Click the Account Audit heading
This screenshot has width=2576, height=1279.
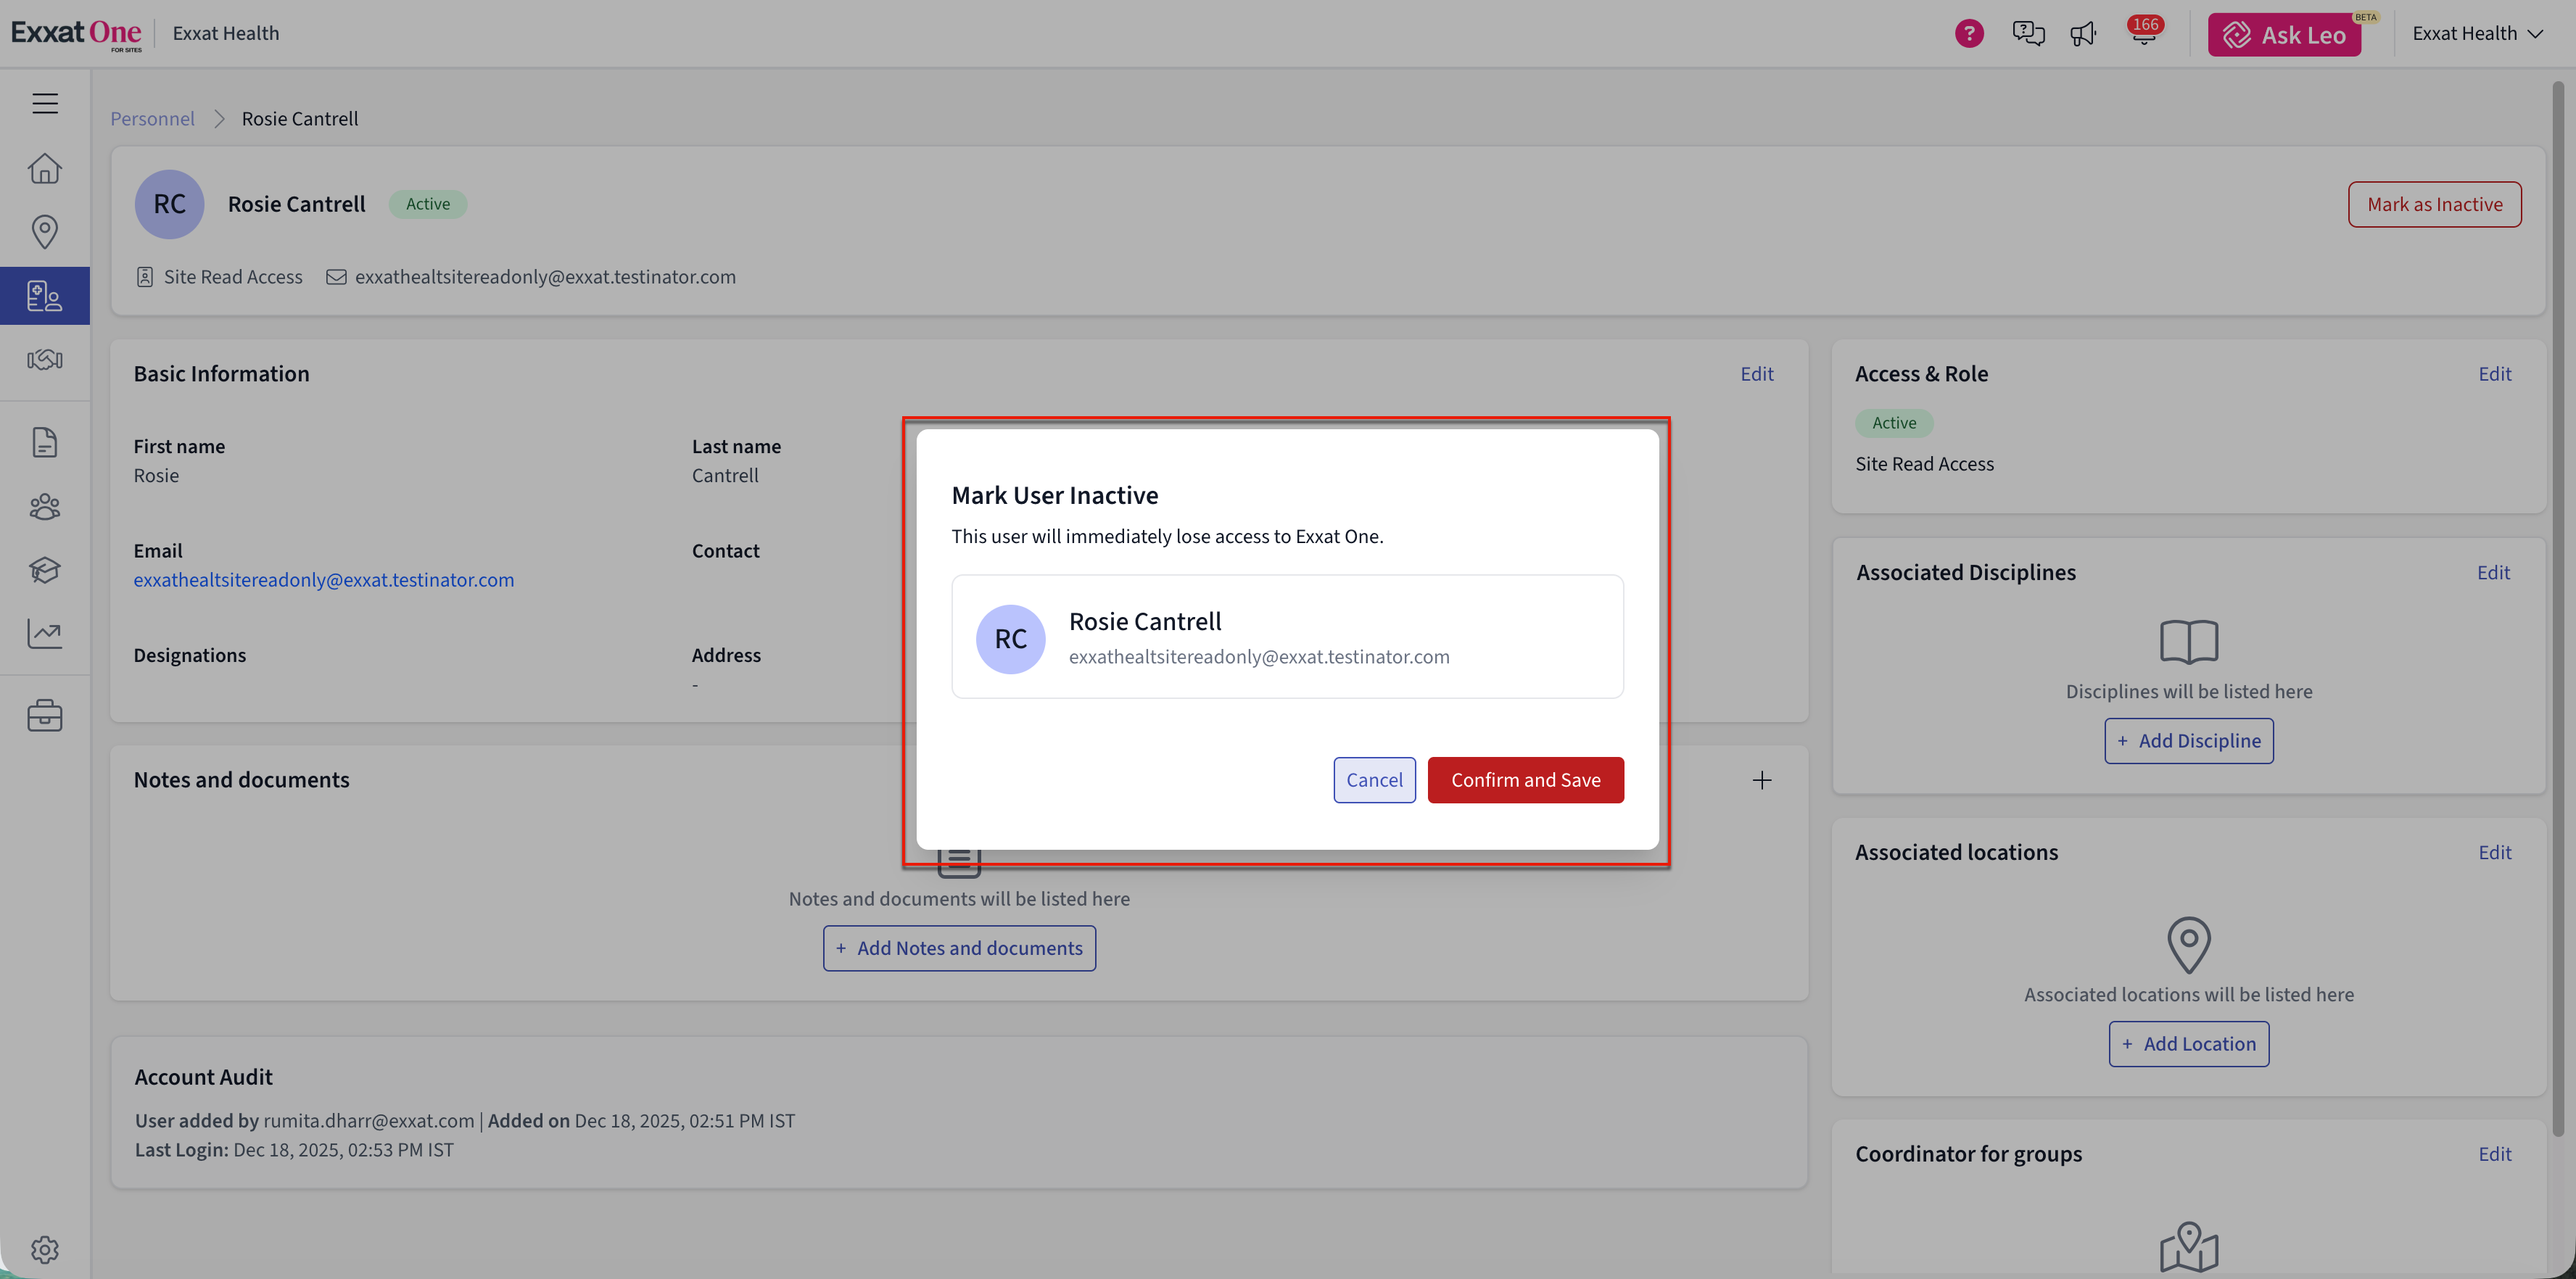[203, 1078]
